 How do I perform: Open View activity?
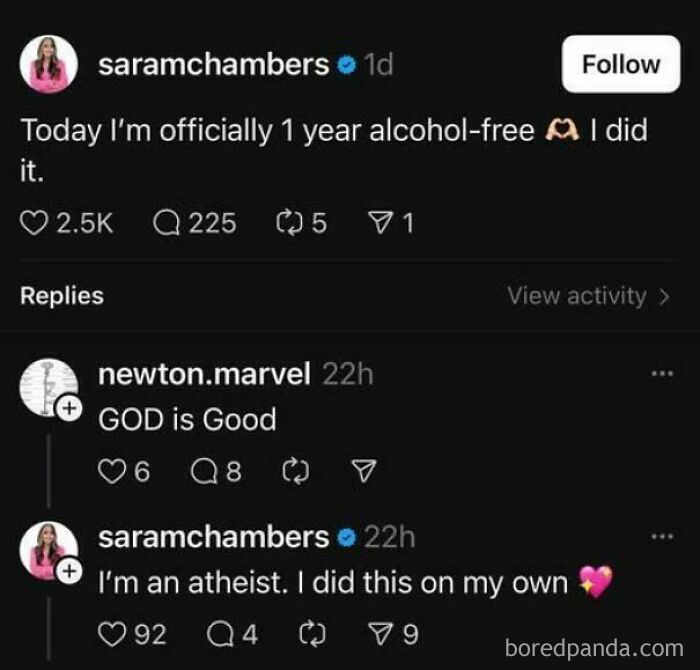click(588, 296)
